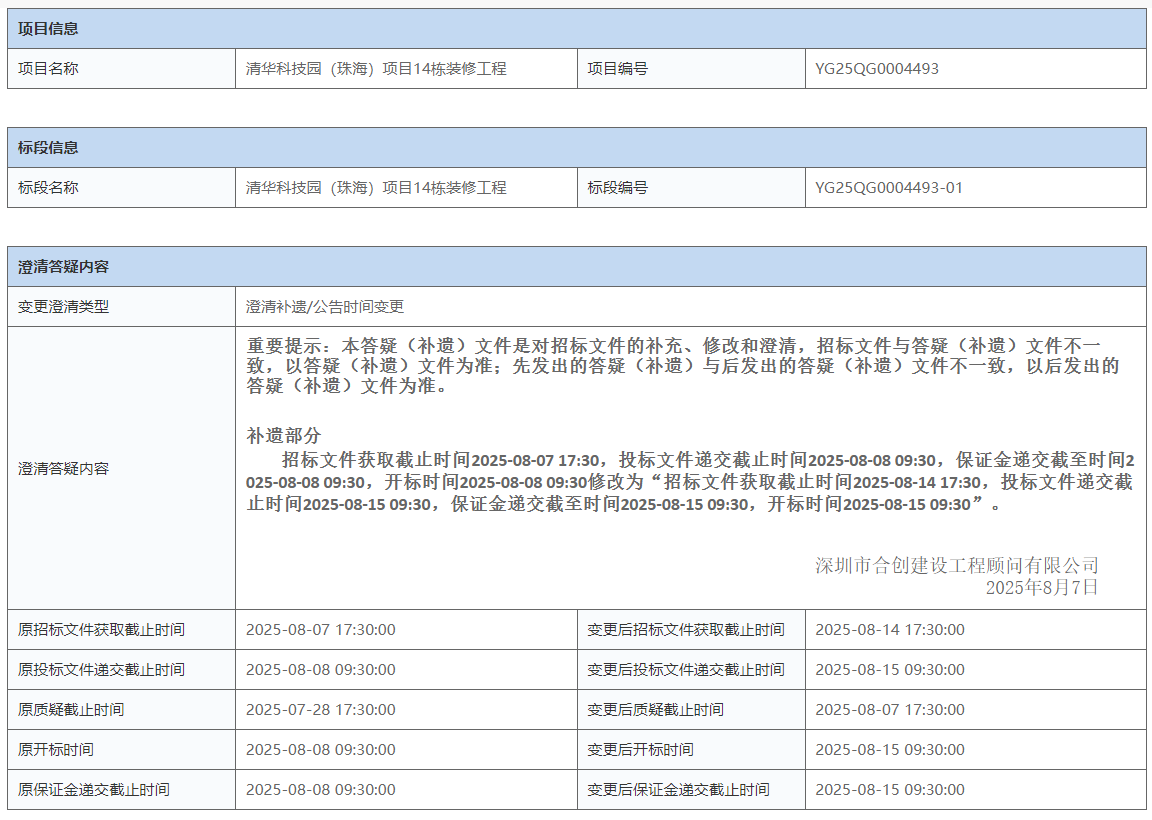Click the 标段编号 label
1152x820 pixels.
coord(617,187)
